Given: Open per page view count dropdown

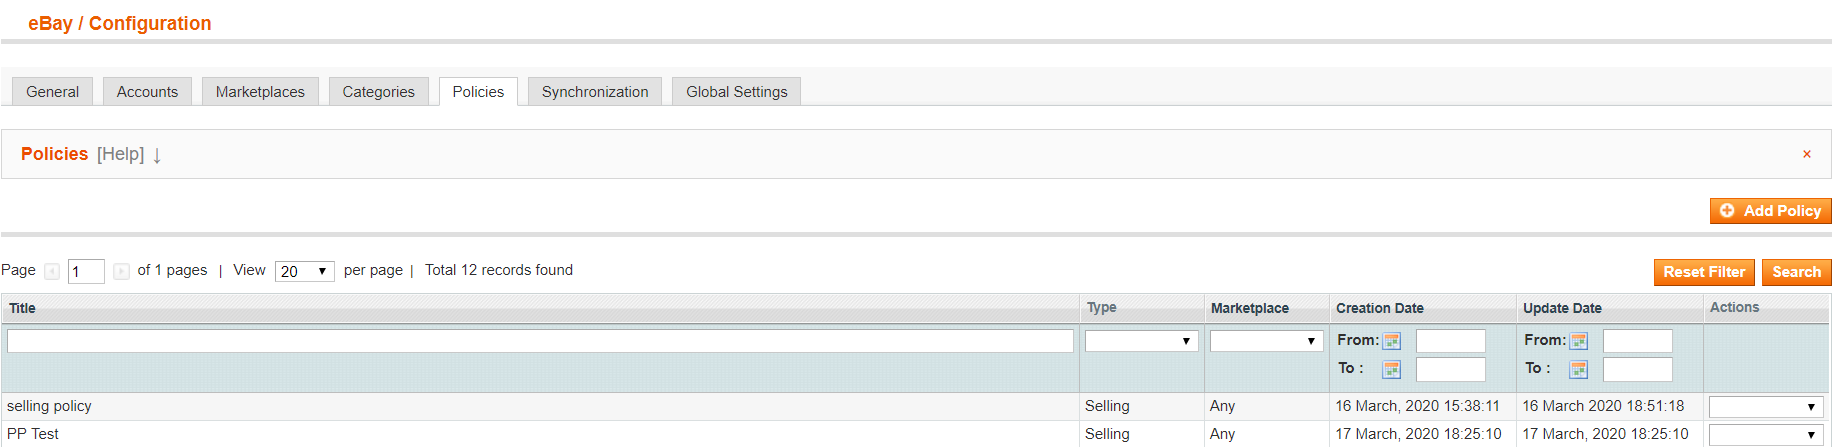Looking at the screenshot, I should (304, 271).
